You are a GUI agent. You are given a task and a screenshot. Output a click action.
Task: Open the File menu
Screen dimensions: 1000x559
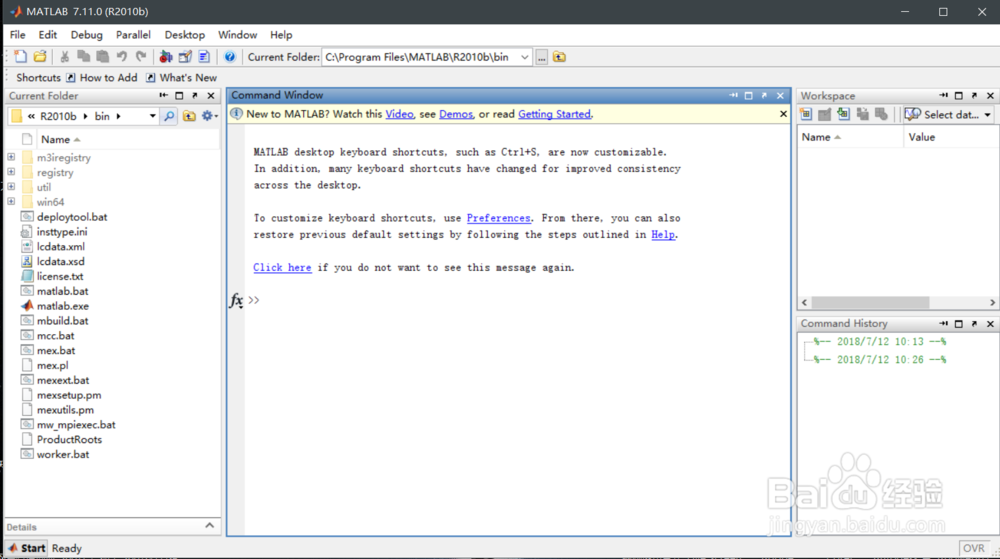(x=18, y=35)
